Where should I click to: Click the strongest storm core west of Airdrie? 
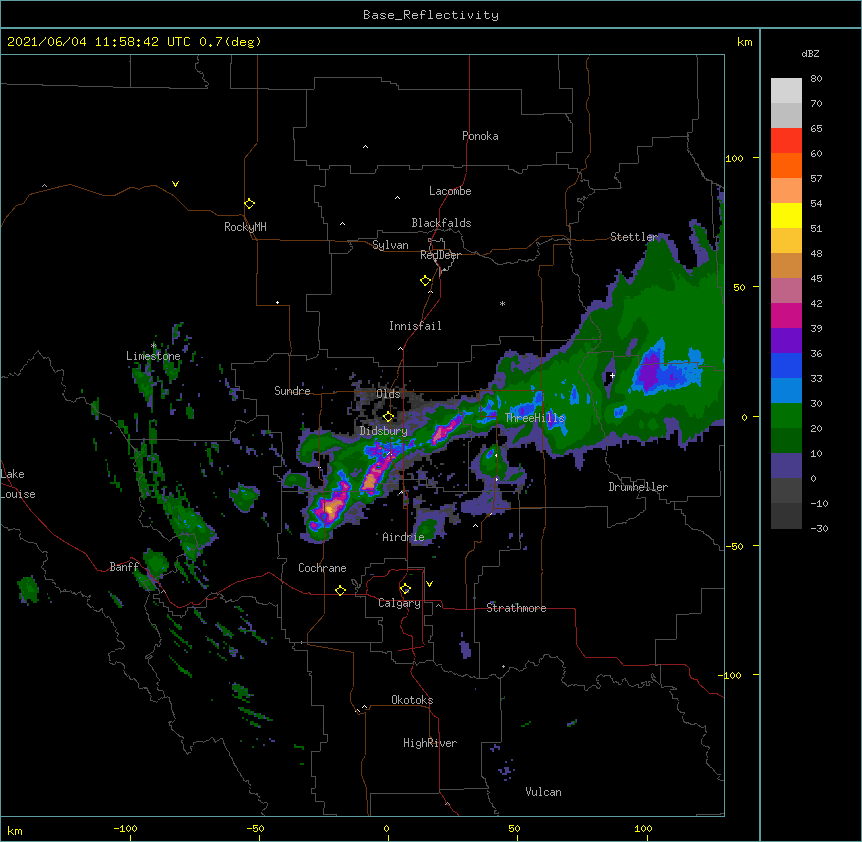coord(330,510)
